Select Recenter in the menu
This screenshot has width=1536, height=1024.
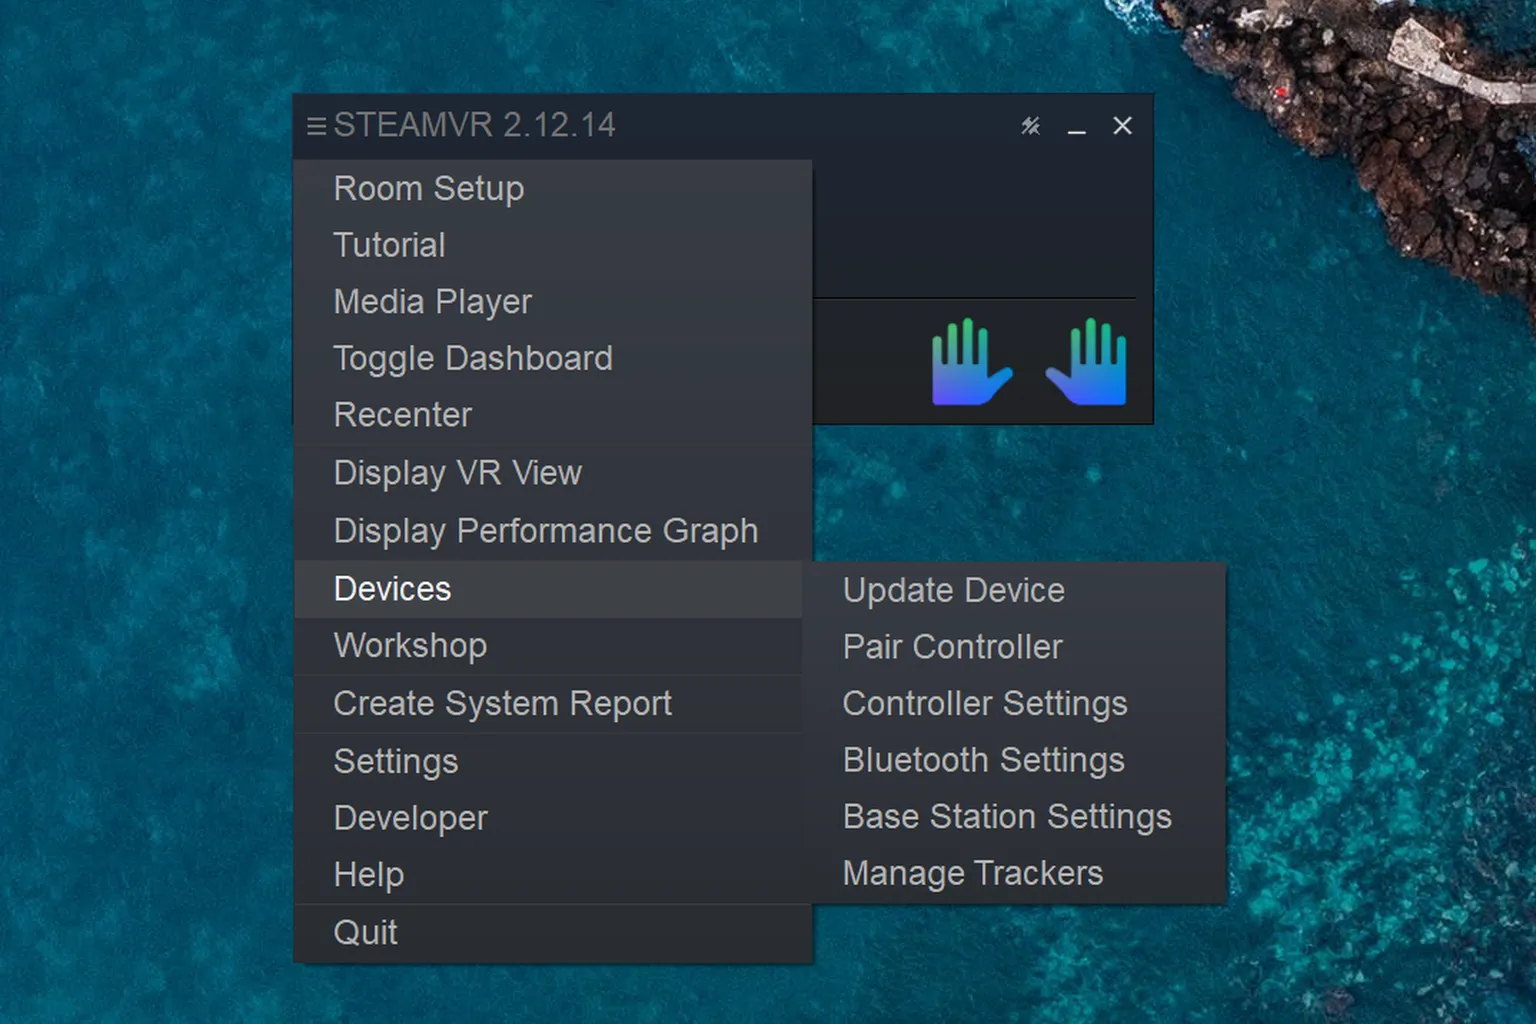click(x=554, y=415)
